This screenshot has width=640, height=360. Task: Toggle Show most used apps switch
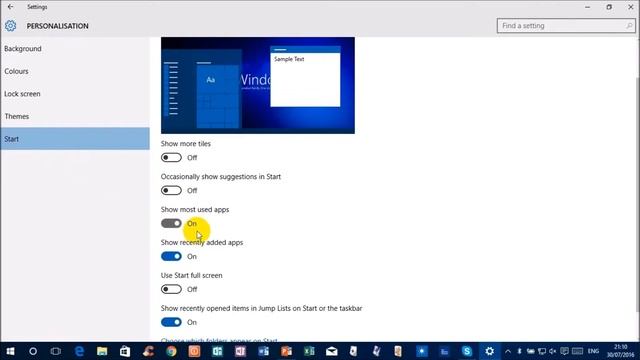coord(171,223)
